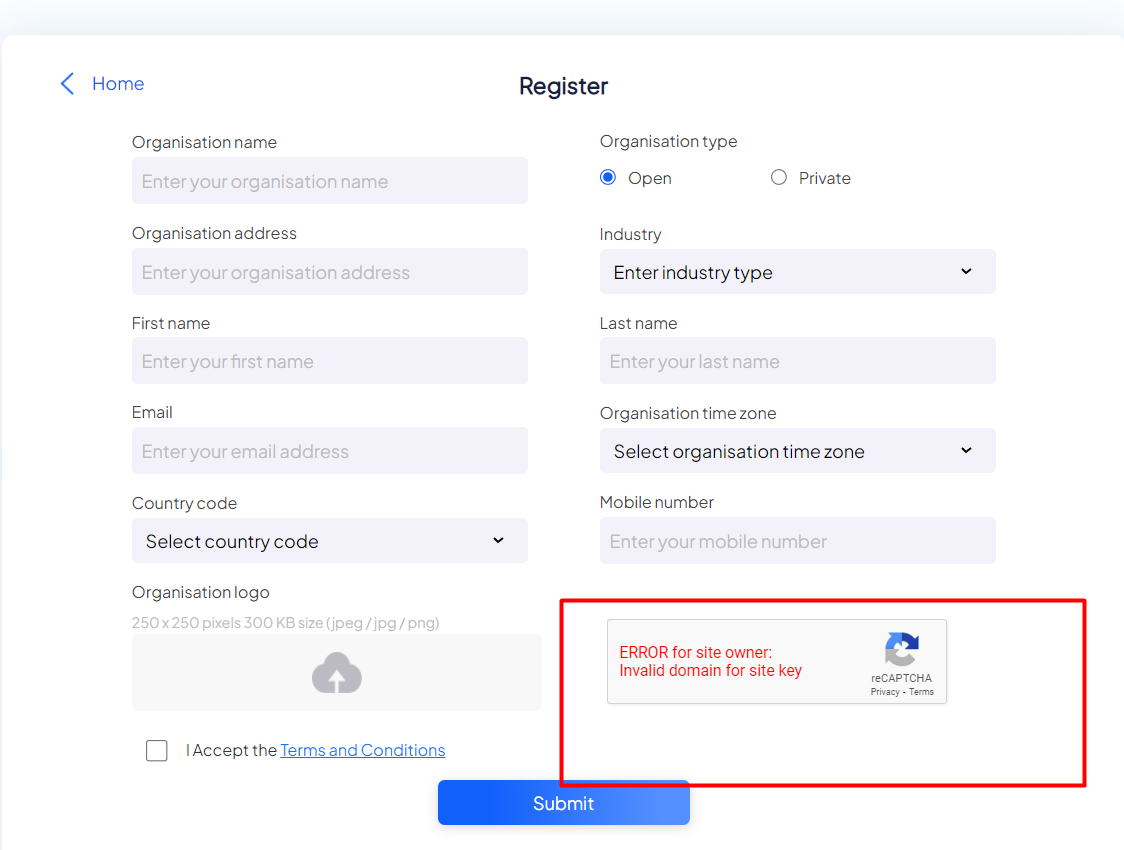The height and width of the screenshot is (850, 1124).
Task: Go back via the Home link
Action: point(118,84)
